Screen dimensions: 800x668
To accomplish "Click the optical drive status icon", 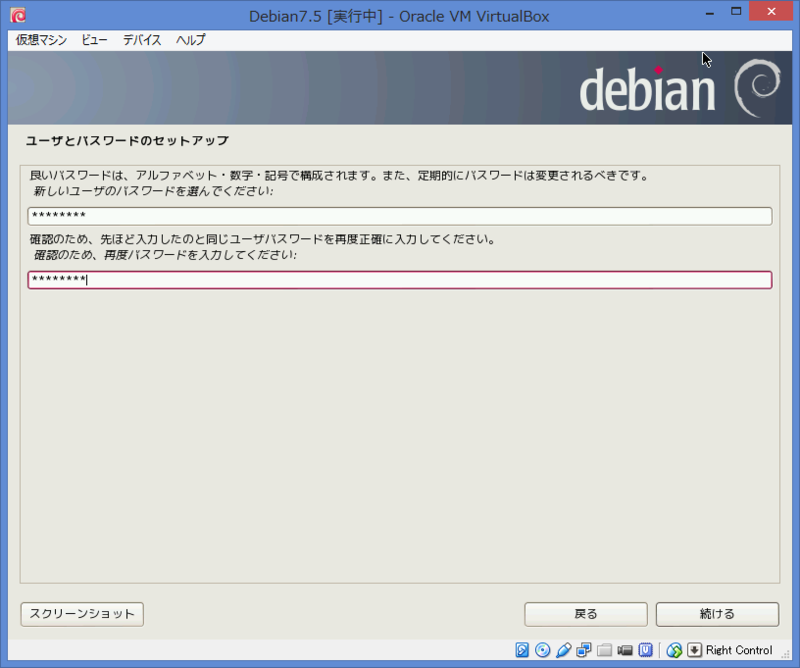I will click(x=542, y=650).
